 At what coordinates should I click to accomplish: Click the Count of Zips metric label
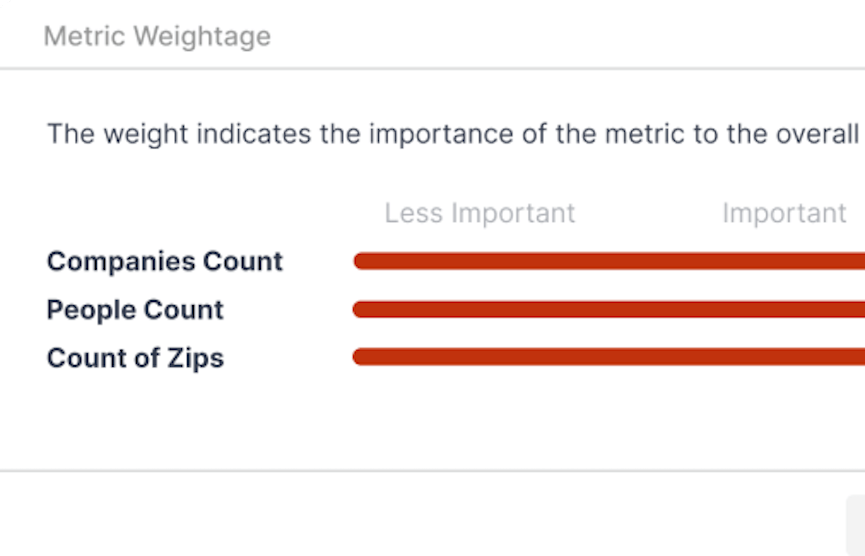[135, 357]
